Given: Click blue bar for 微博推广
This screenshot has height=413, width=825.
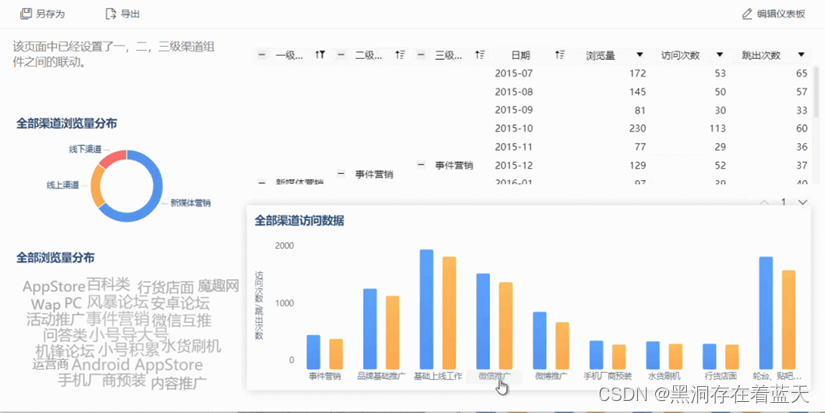Looking at the screenshot, I should tap(539, 340).
